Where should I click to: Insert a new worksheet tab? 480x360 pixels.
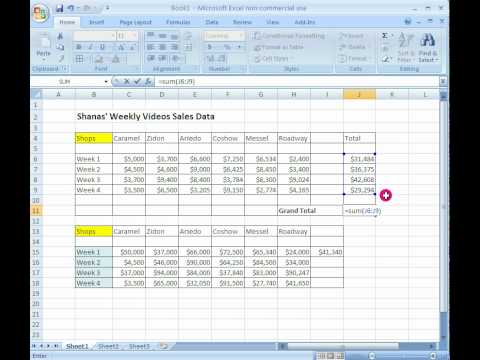[x=164, y=346]
